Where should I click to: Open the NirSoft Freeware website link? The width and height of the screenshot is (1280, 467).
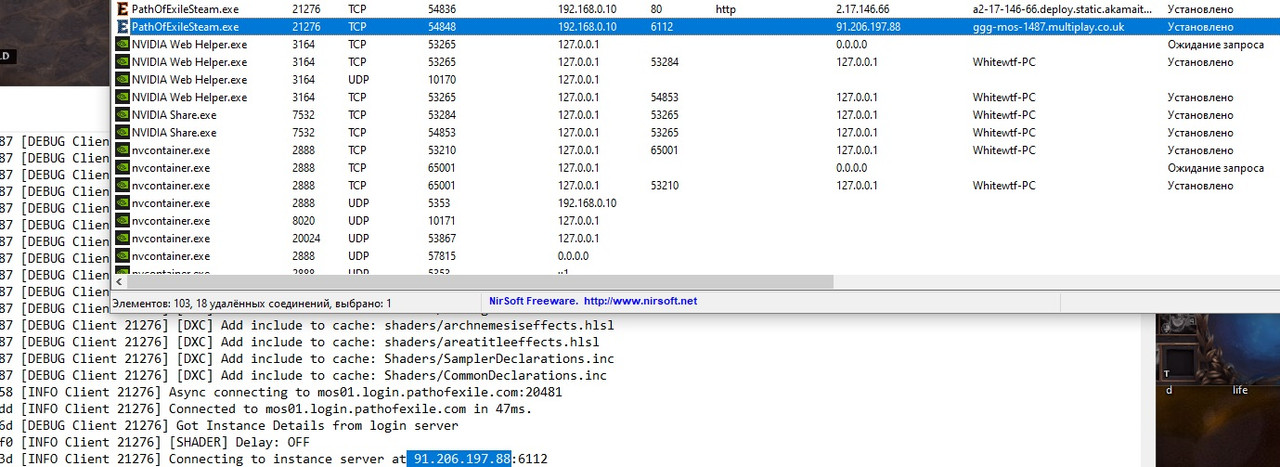click(641, 301)
